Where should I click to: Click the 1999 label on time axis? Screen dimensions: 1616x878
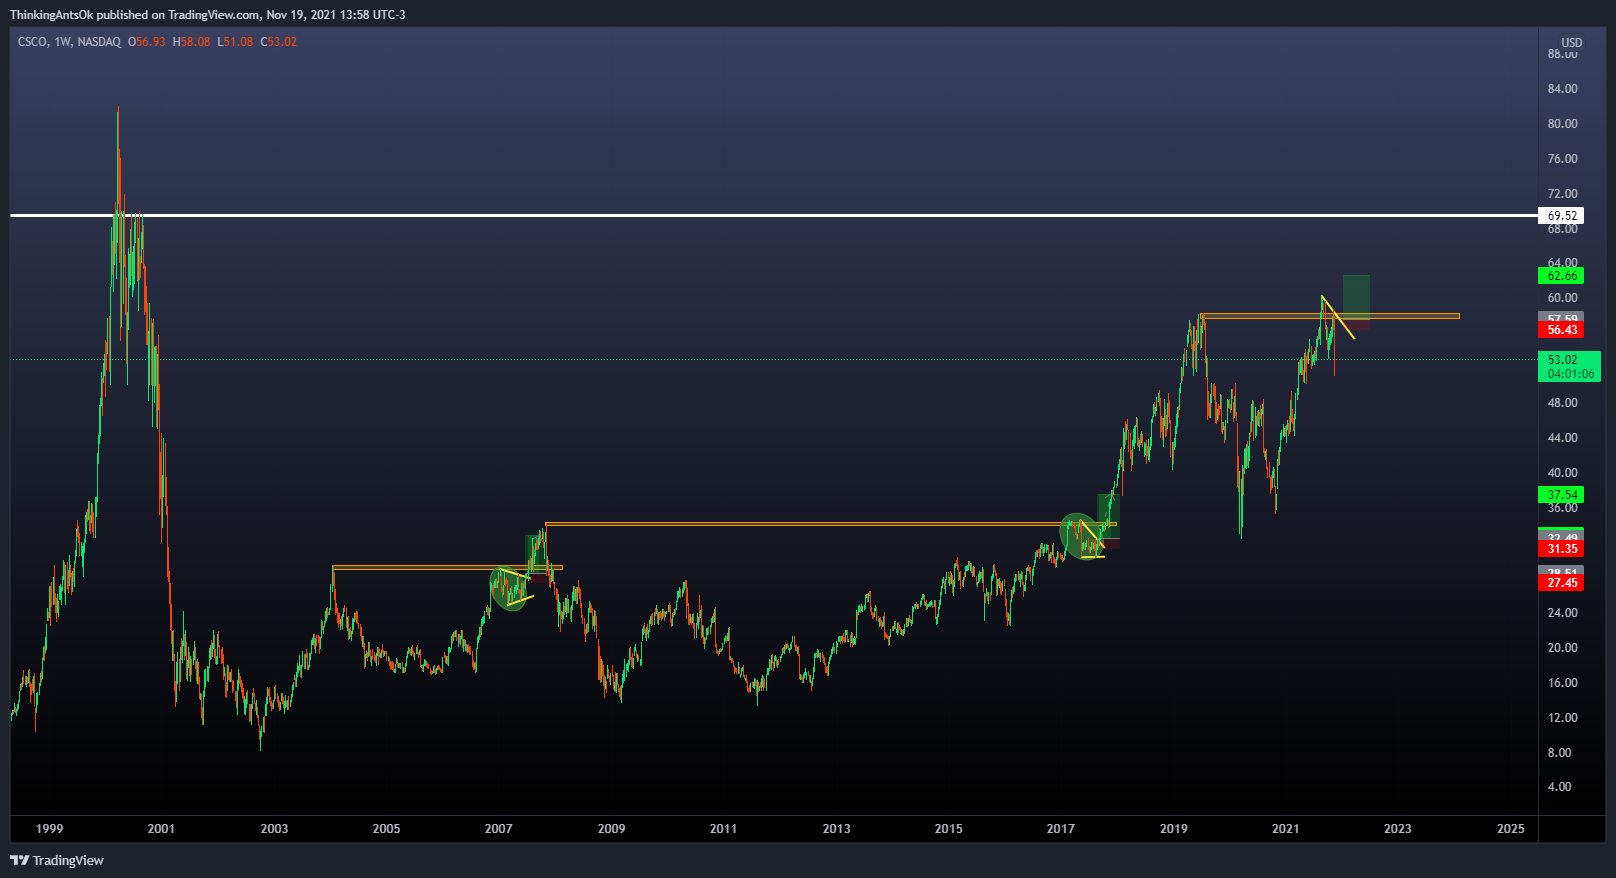(49, 829)
